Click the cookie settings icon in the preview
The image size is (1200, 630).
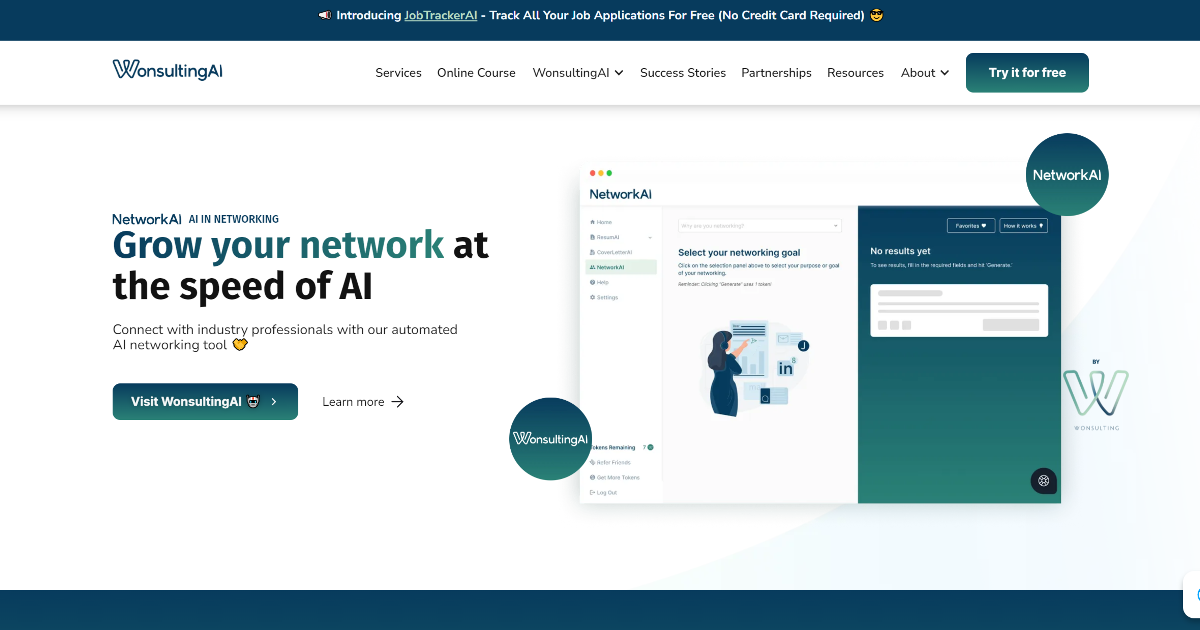click(1043, 481)
